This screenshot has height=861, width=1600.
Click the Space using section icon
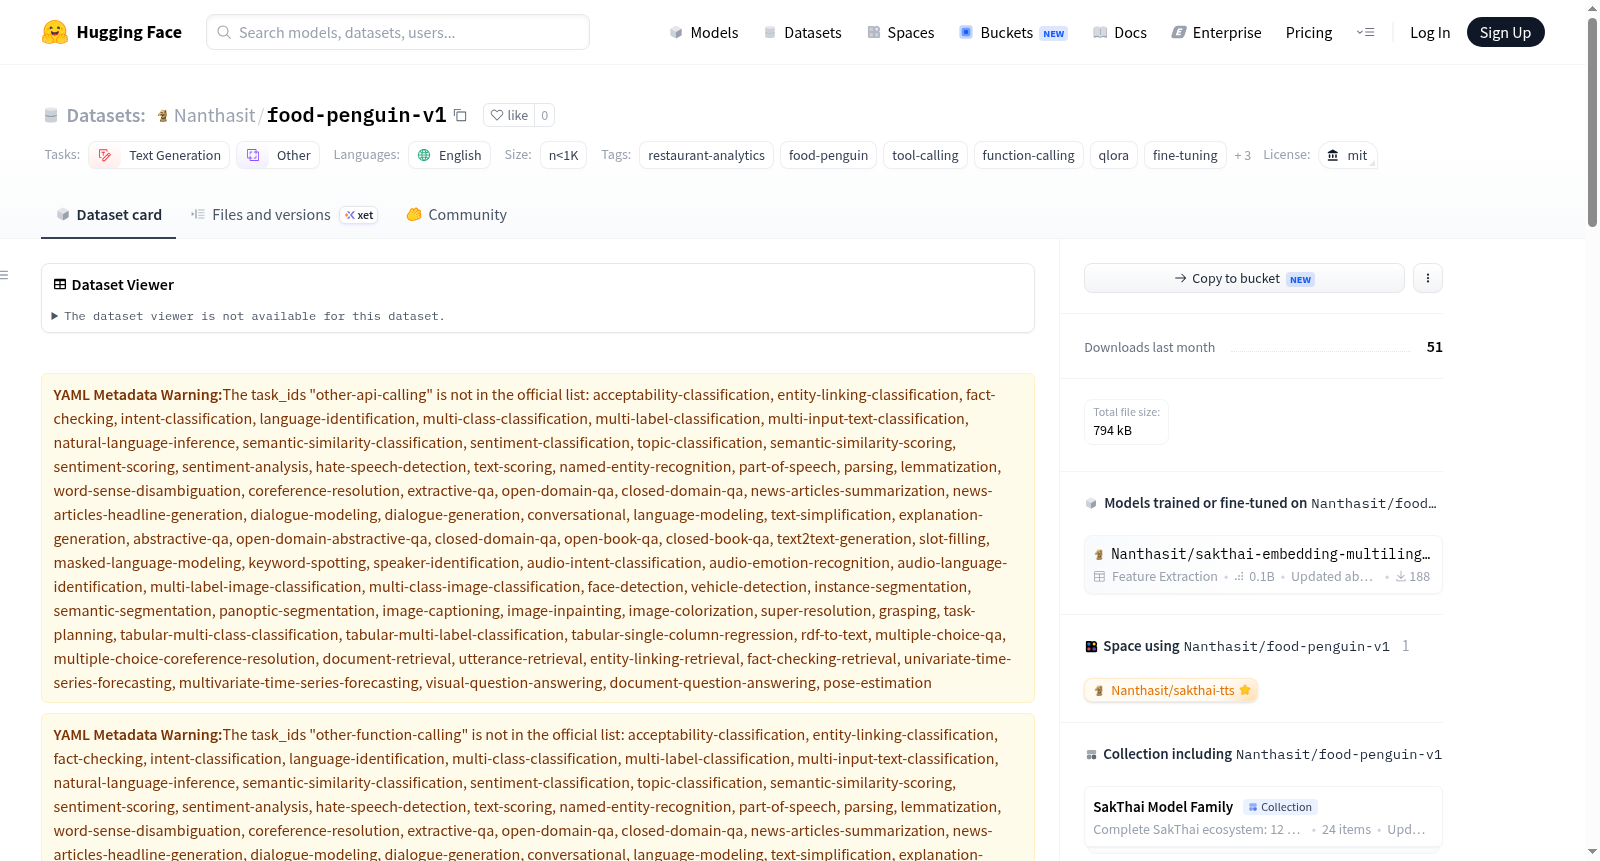tap(1091, 646)
